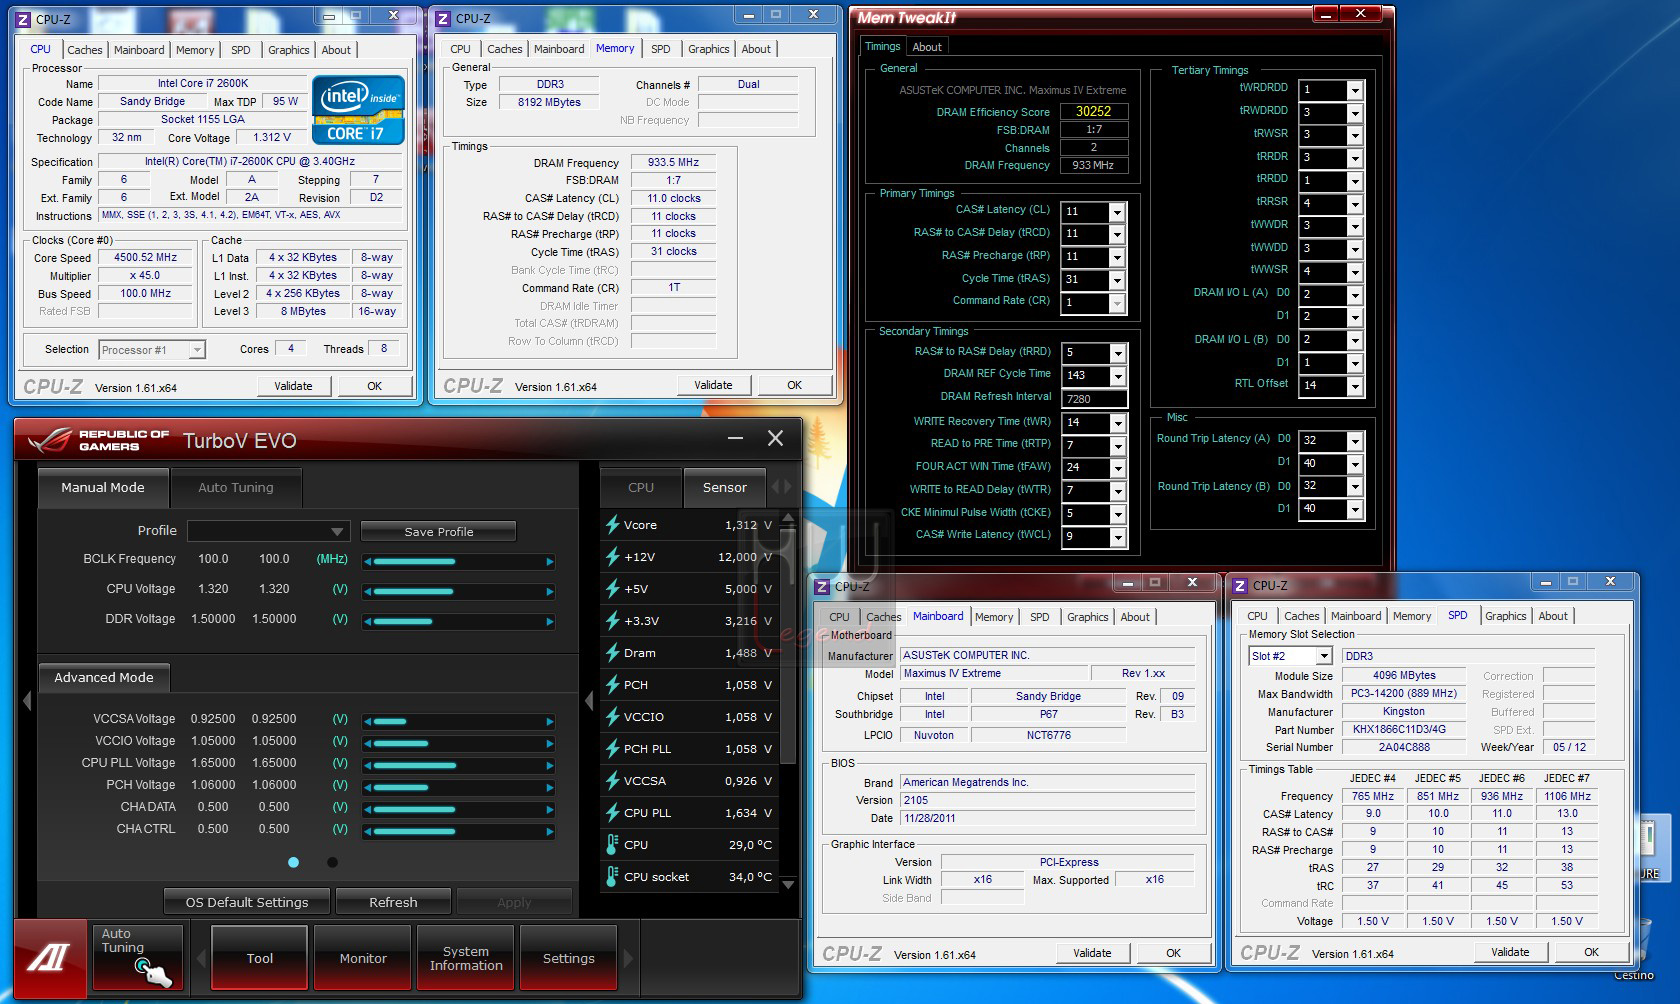Viewport: 1680px width, 1004px height.
Task: Click the Republic of Gamers logo in TurboV
Action: 98,440
